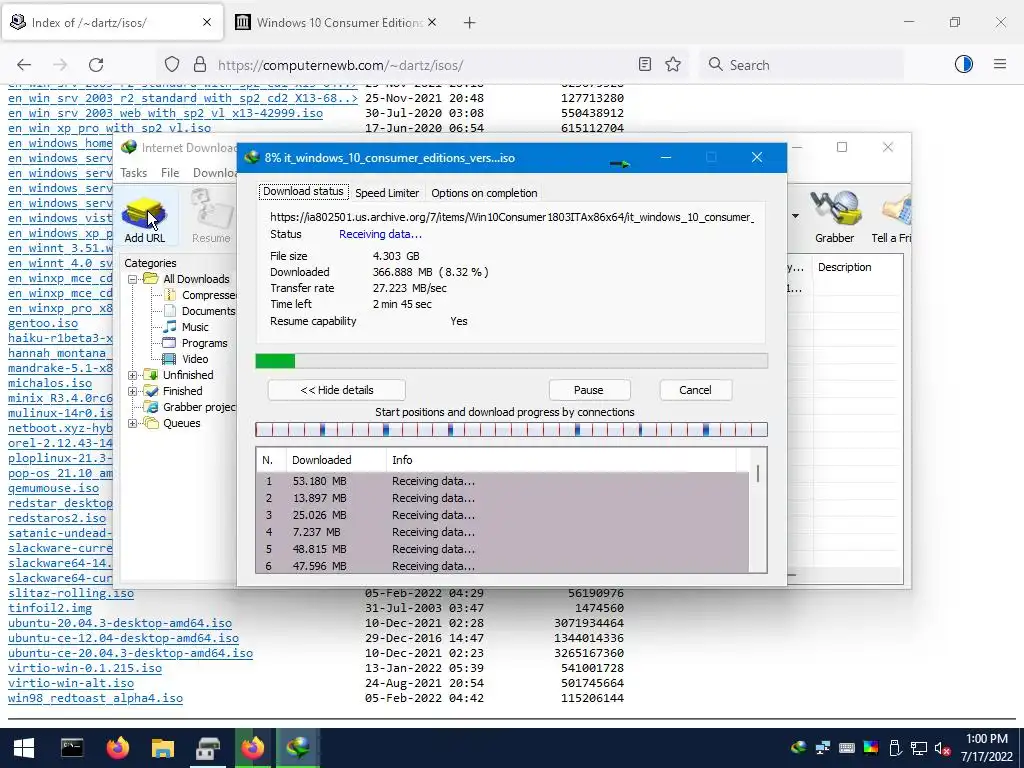Open en_win_xp_pro_with_sp2_vl.iso link
Viewport: 1024px width, 768px height.
pyautogui.click(x=110, y=128)
